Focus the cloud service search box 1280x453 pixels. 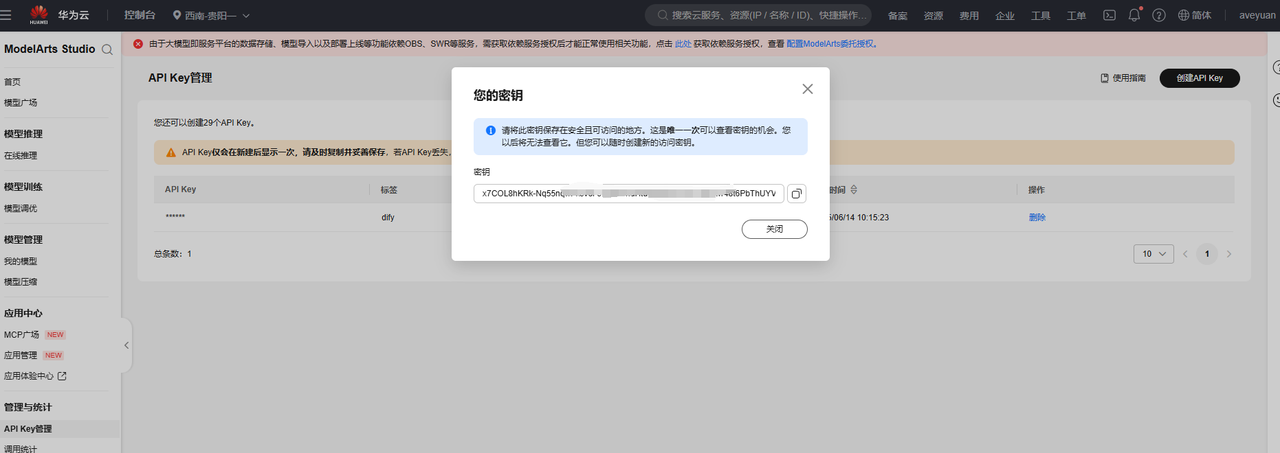758,15
